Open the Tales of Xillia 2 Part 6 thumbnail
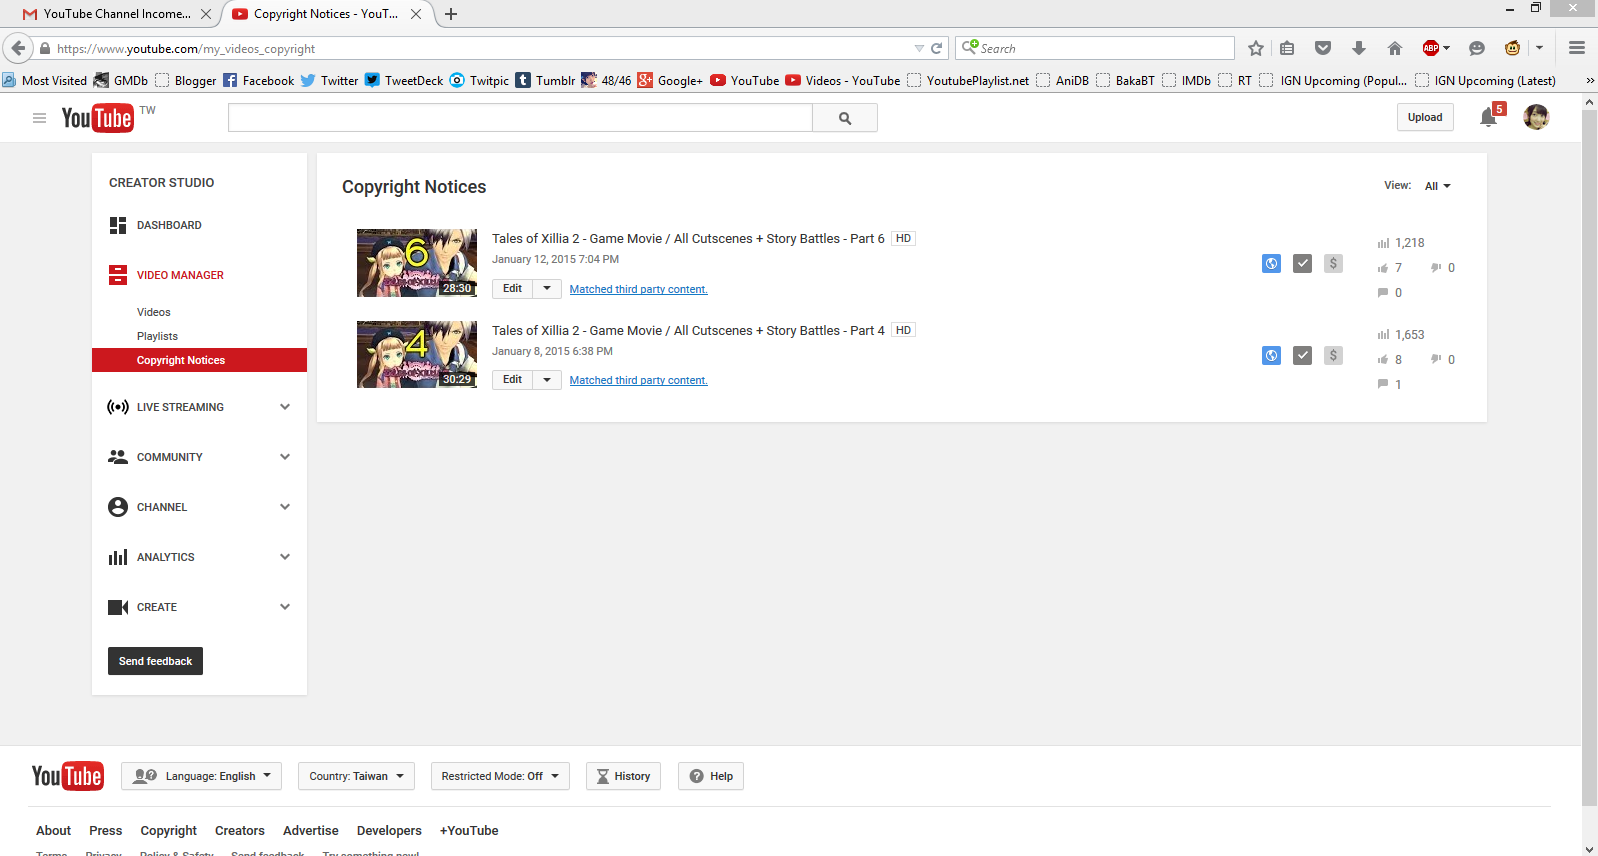This screenshot has height=856, width=1598. (x=417, y=263)
